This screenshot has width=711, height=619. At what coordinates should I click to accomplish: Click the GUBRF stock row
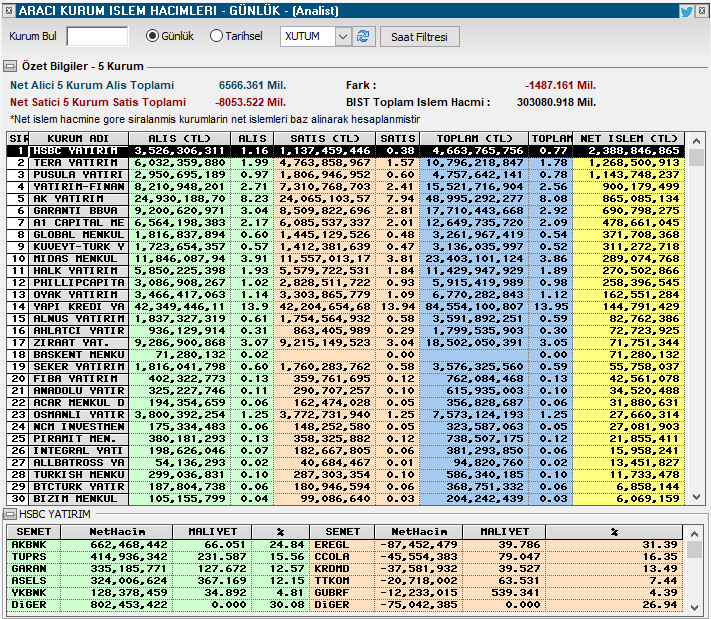[x=496, y=593]
